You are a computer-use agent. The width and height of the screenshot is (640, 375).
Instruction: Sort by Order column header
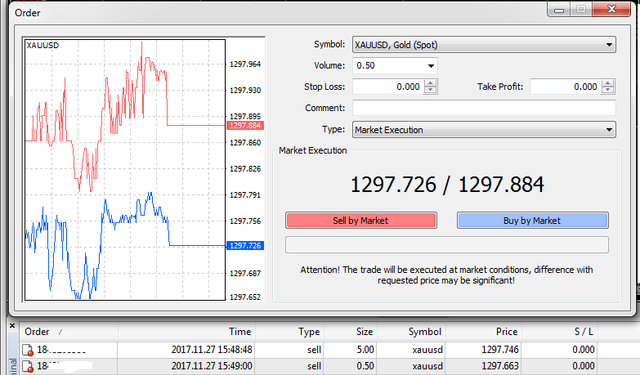click(x=69, y=332)
